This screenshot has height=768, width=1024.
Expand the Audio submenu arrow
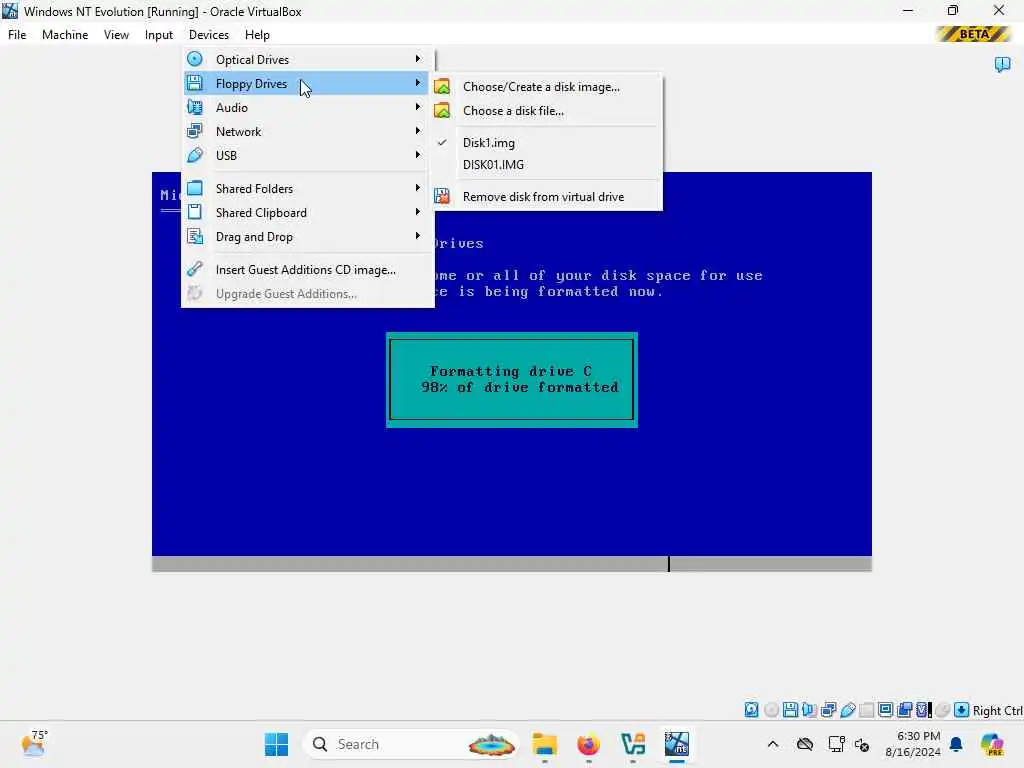pos(418,107)
